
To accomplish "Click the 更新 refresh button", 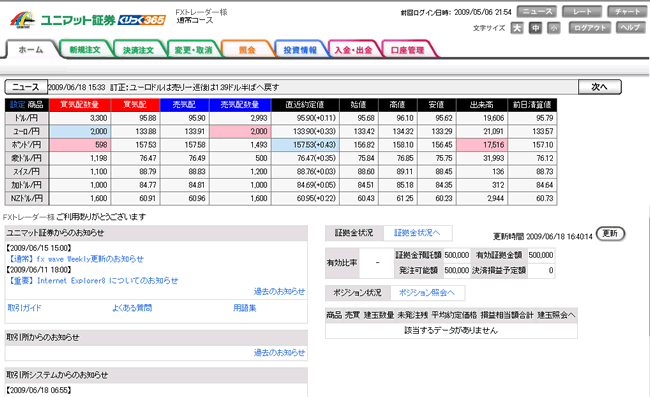I will coord(610,233).
